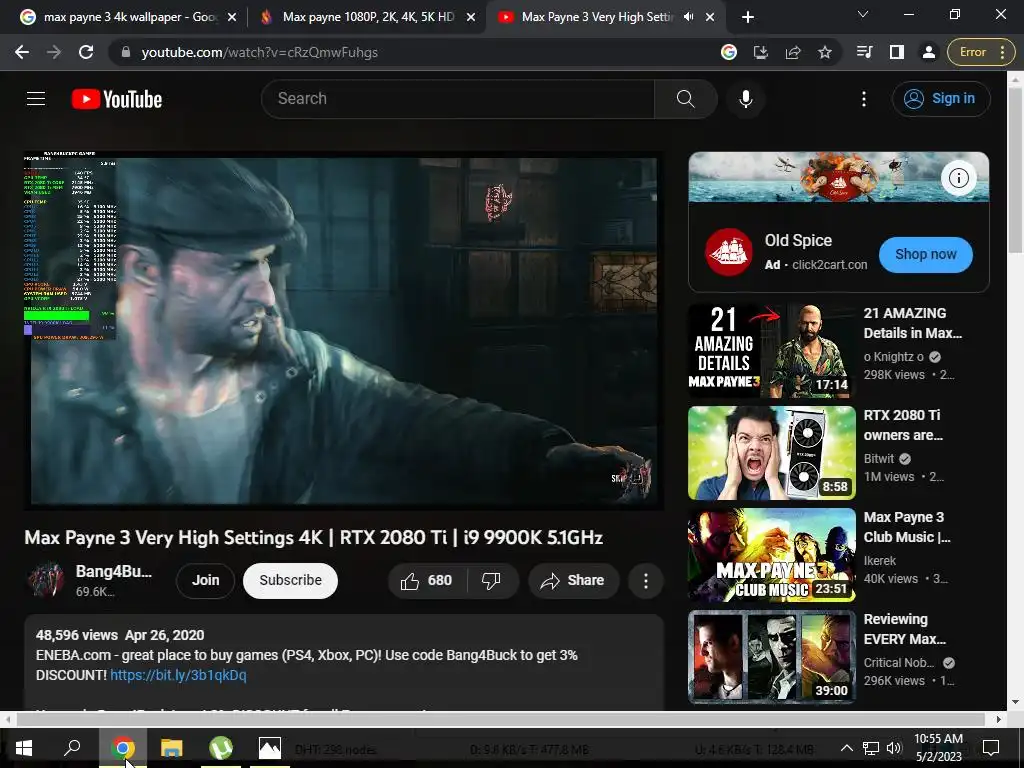Viewport: 1024px width, 768px height.
Task: Click the Share button
Action: [x=573, y=581]
